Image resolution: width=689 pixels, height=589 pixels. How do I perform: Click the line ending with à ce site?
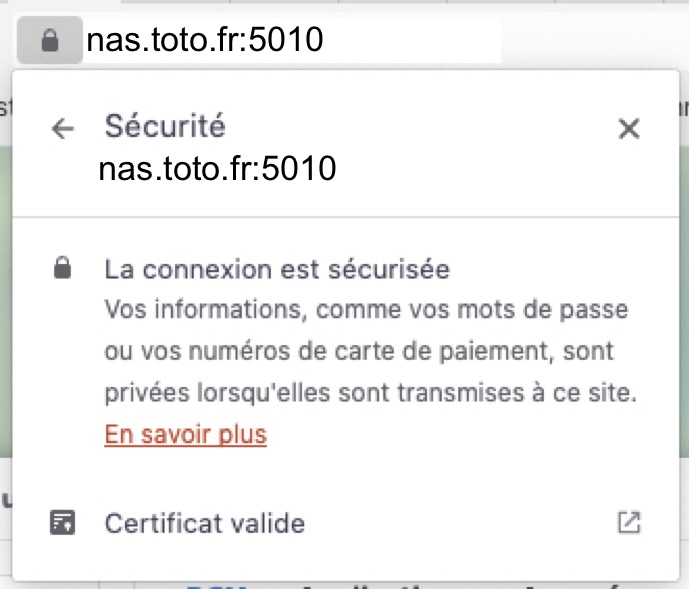(370, 393)
